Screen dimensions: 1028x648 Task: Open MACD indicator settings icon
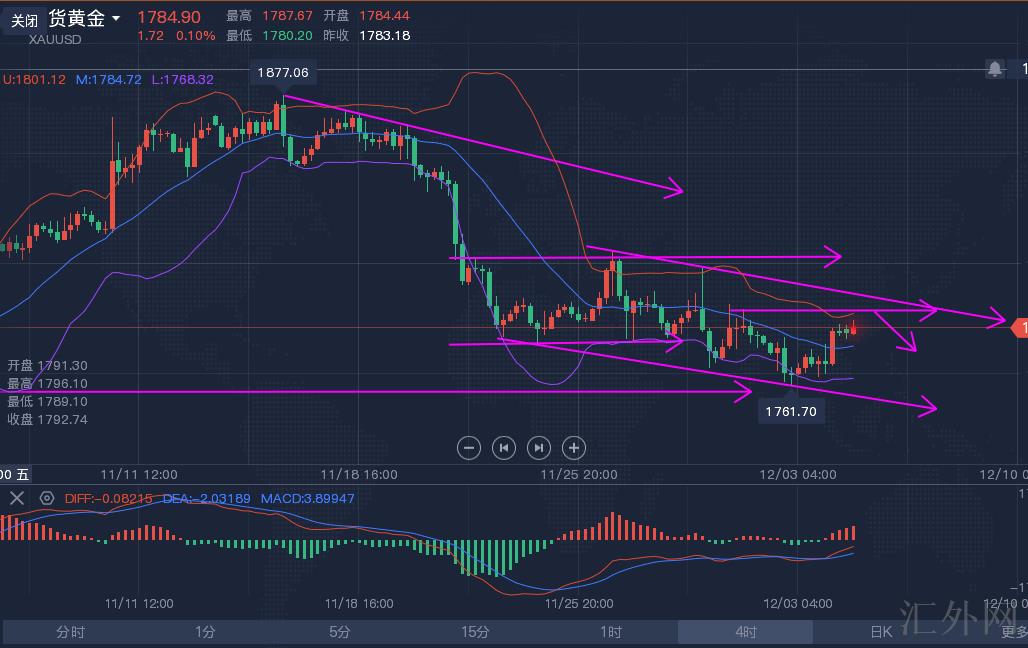(46, 498)
